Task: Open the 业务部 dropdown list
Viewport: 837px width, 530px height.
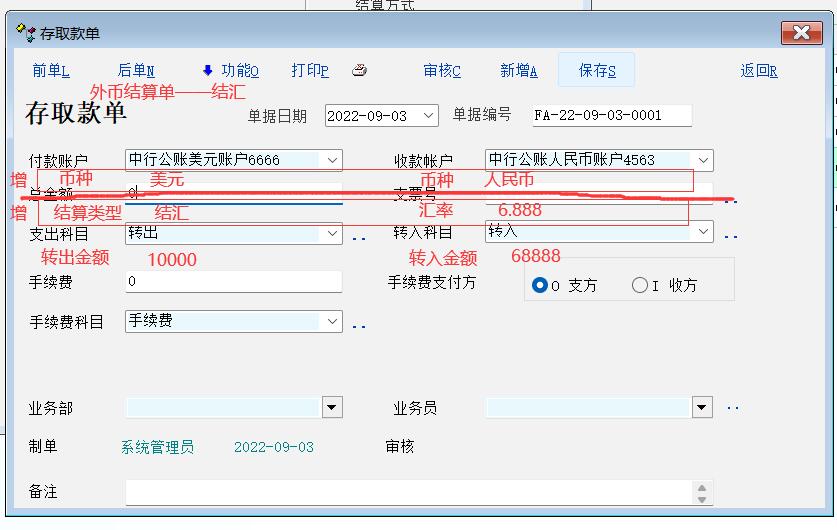Action: click(332, 408)
